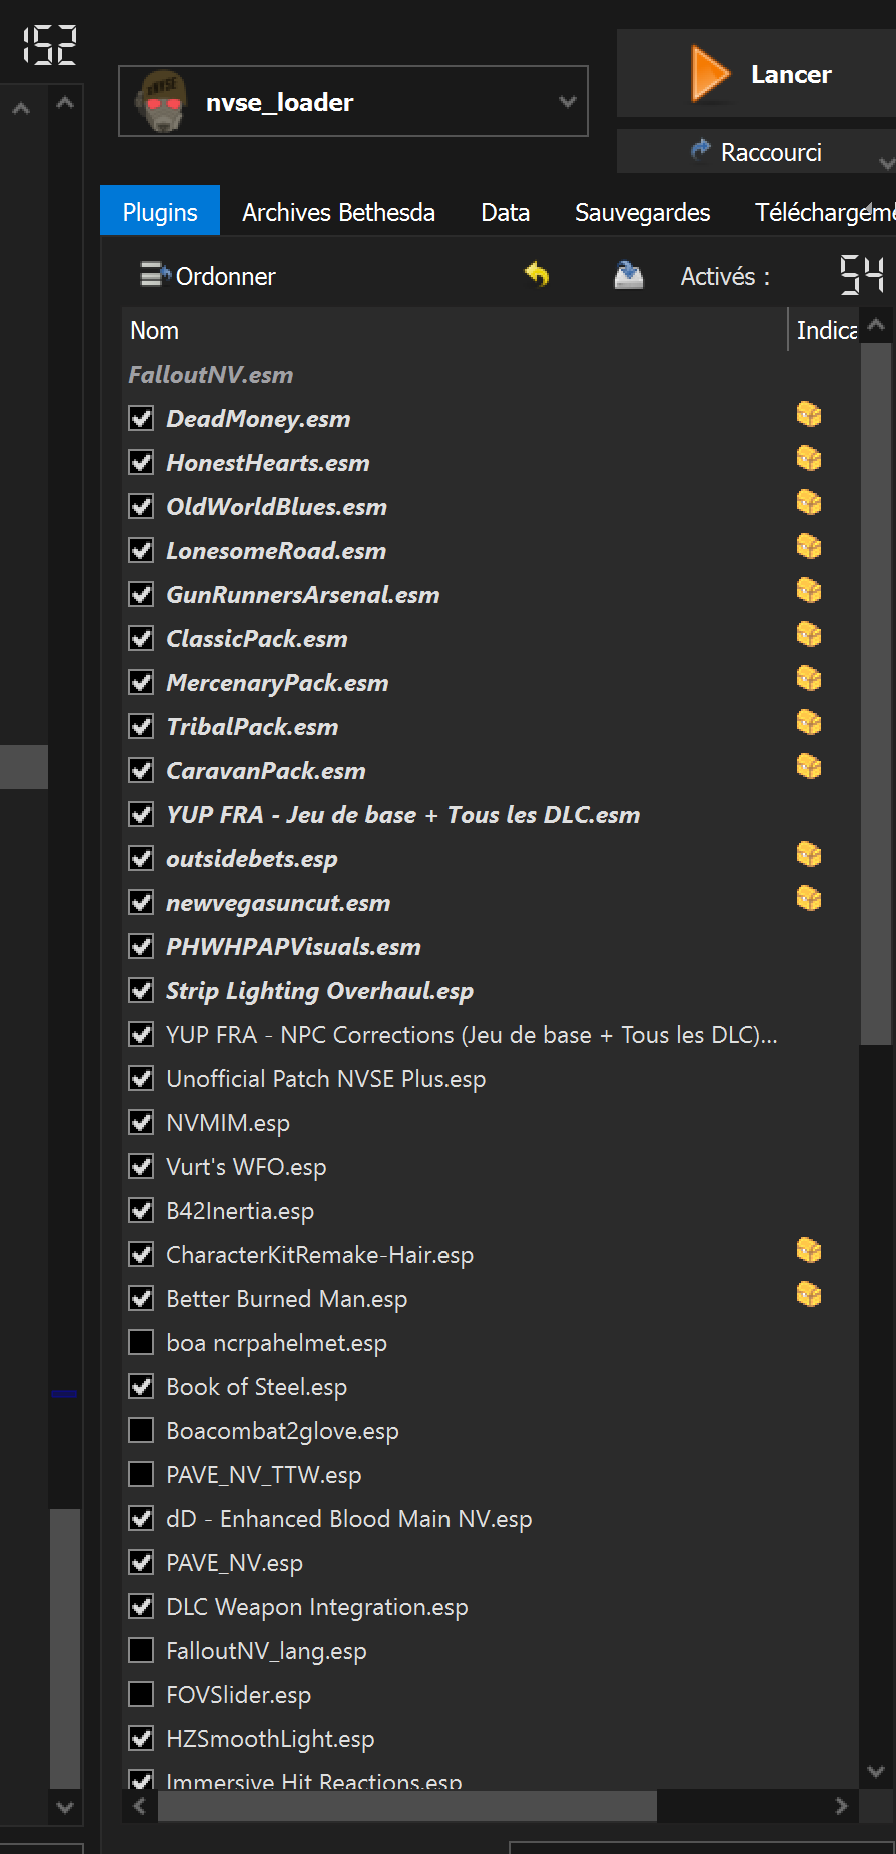Click the Lancer launch button

756,73
